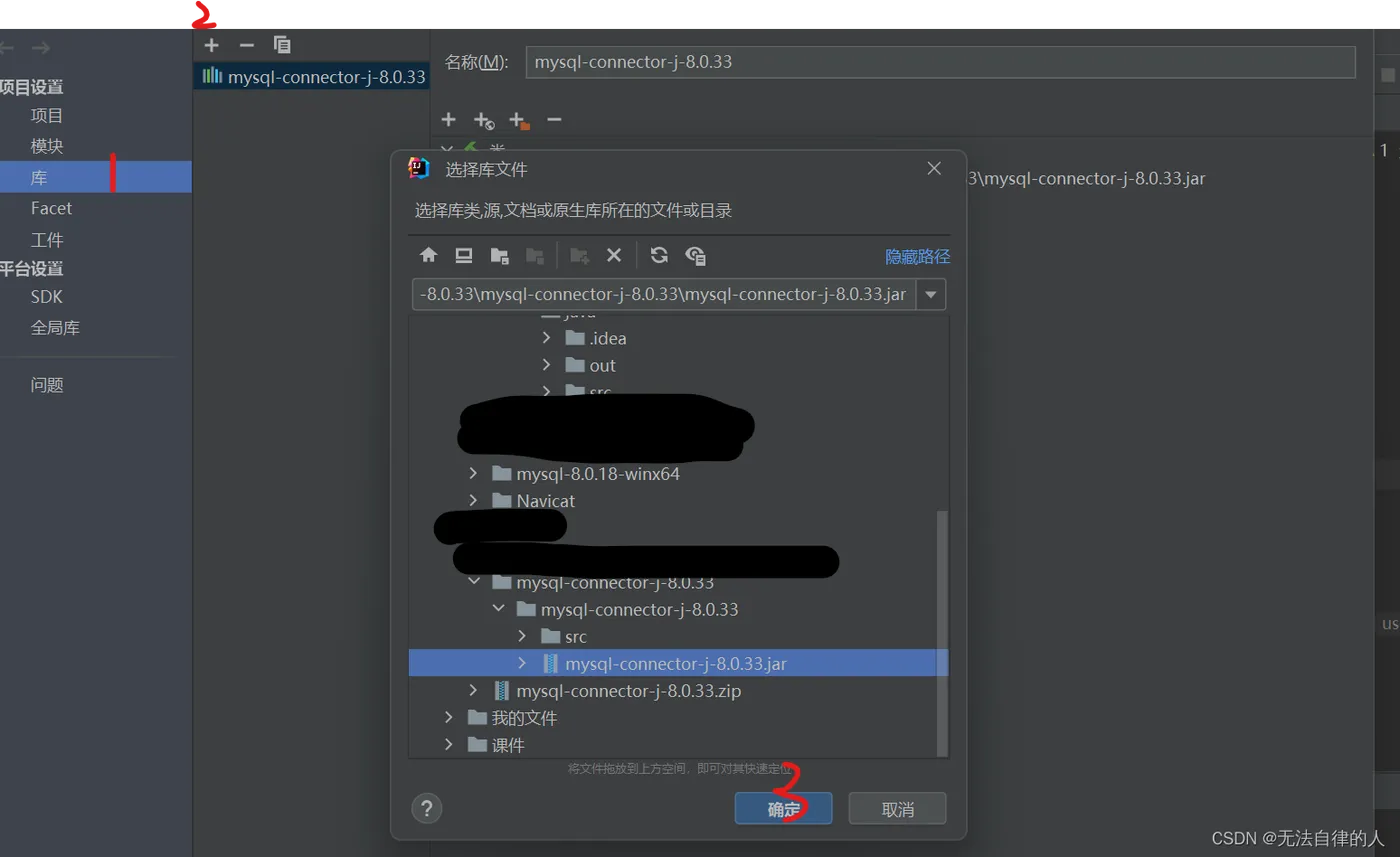1400x857 pixels.
Task: Edit the library name field
Action: 940,62
